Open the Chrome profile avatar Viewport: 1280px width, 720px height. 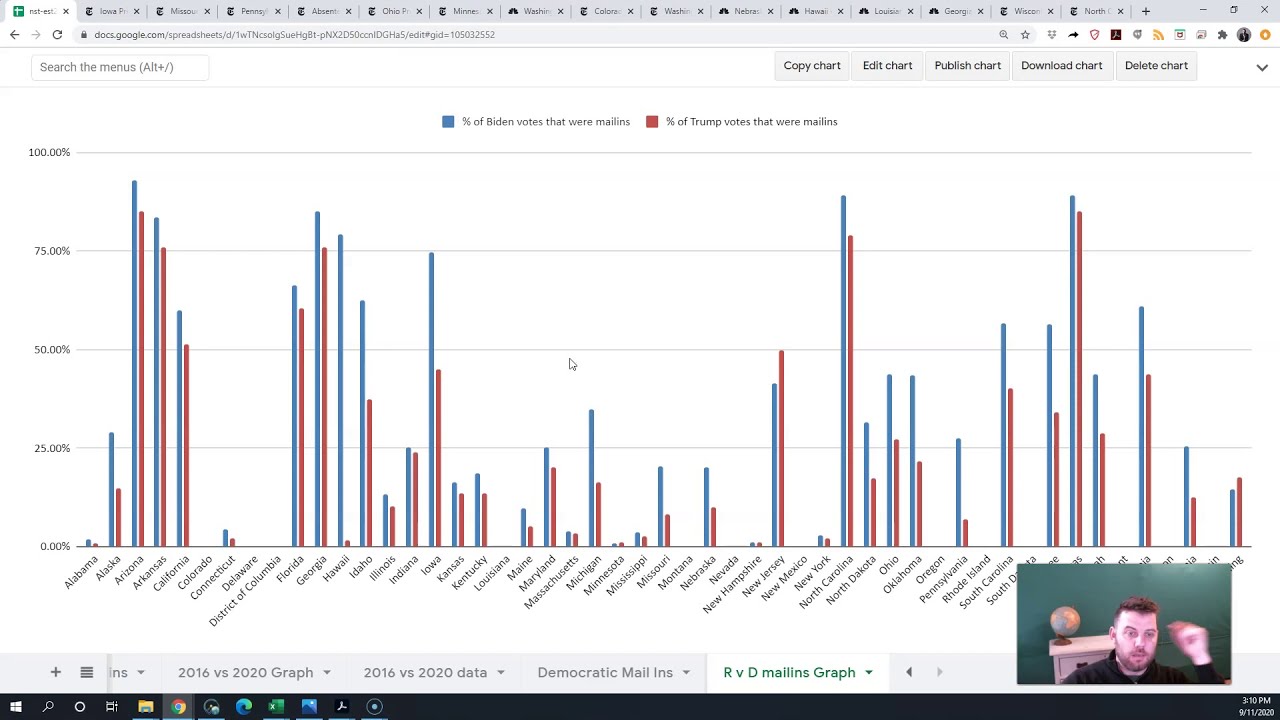point(1244,35)
